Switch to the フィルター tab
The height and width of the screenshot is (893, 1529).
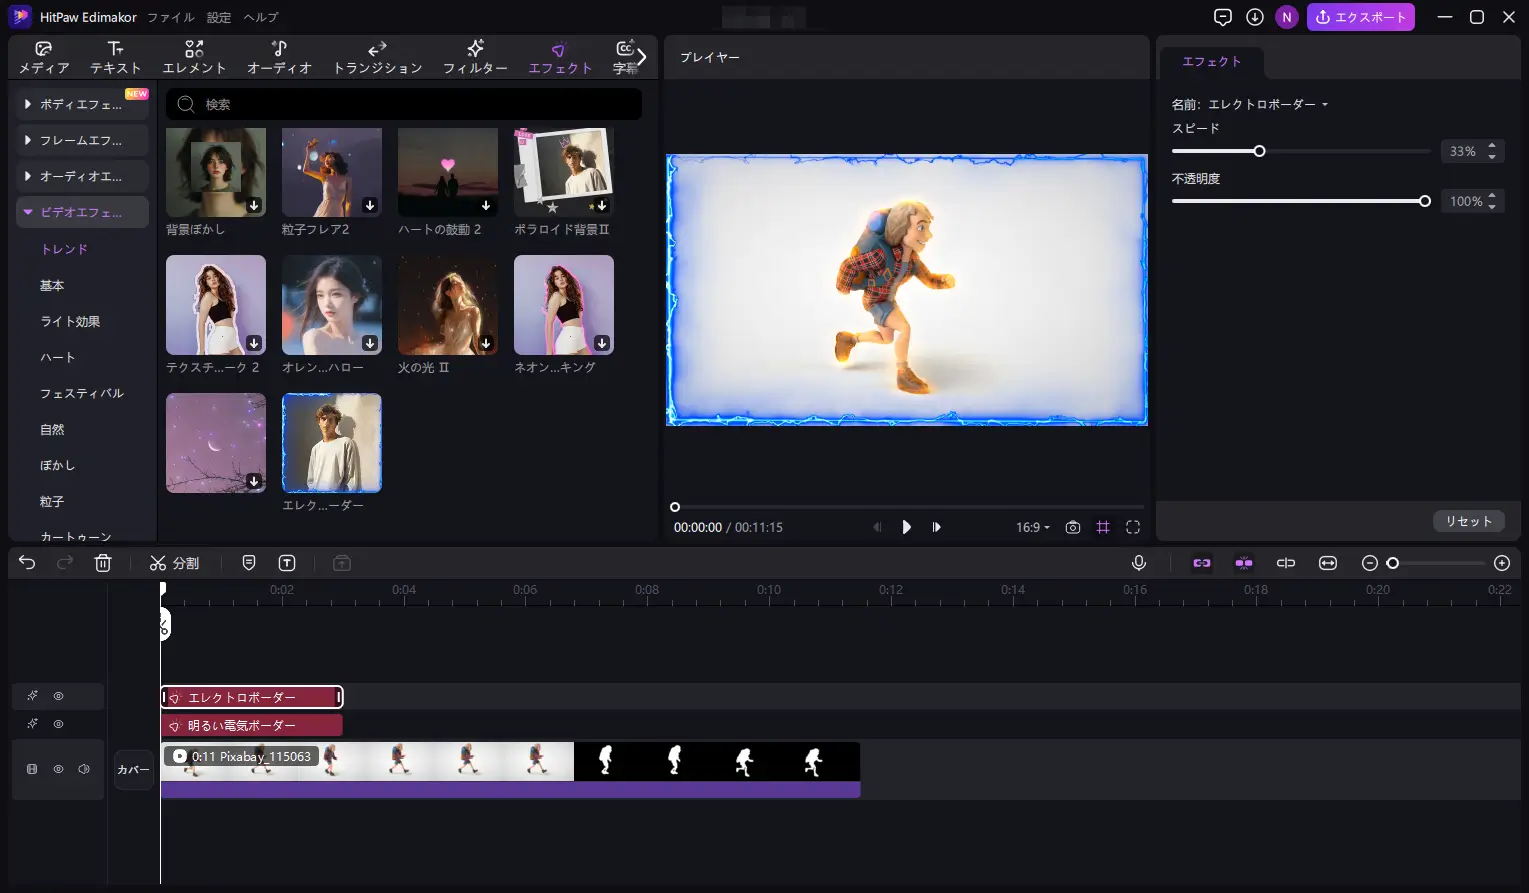(475, 58)
